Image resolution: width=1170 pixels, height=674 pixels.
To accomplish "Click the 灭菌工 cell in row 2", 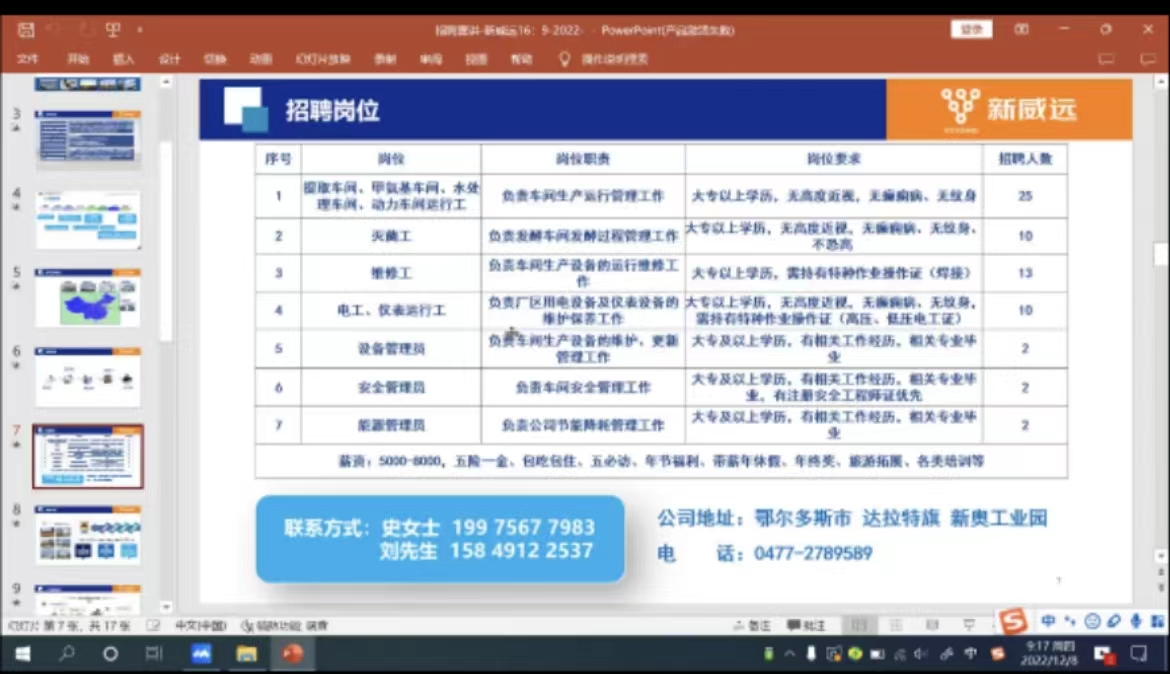I will point(391,236).
